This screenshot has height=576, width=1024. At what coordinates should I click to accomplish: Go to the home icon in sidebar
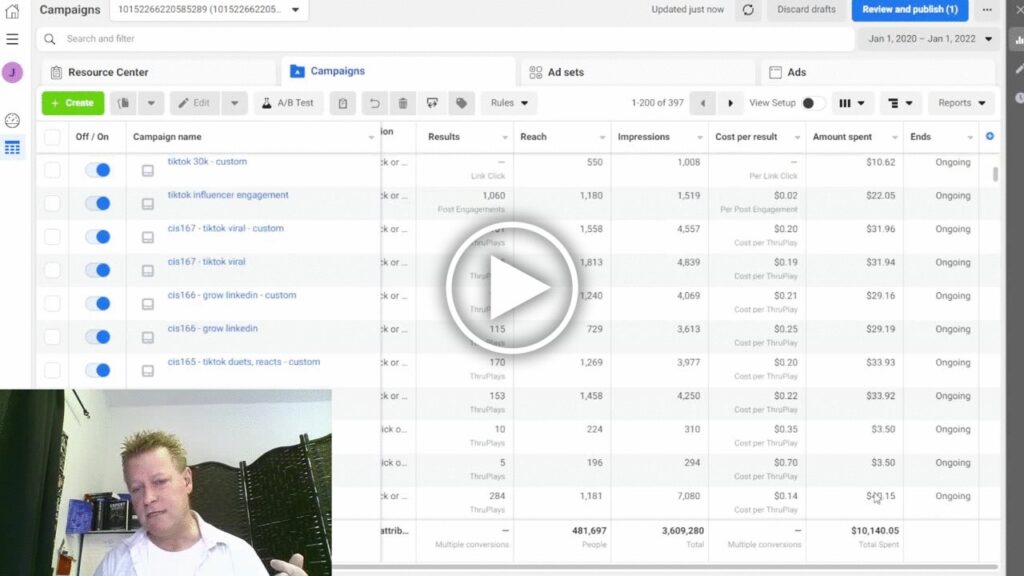coord(12,10)
